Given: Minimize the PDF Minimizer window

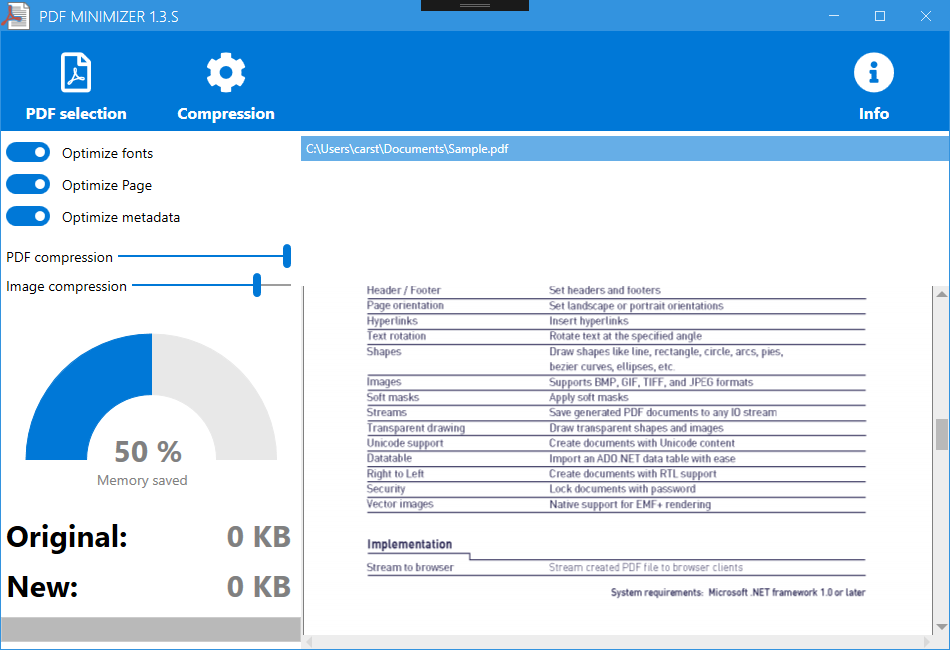Looking at the screenshot, I should click(834, 16).
